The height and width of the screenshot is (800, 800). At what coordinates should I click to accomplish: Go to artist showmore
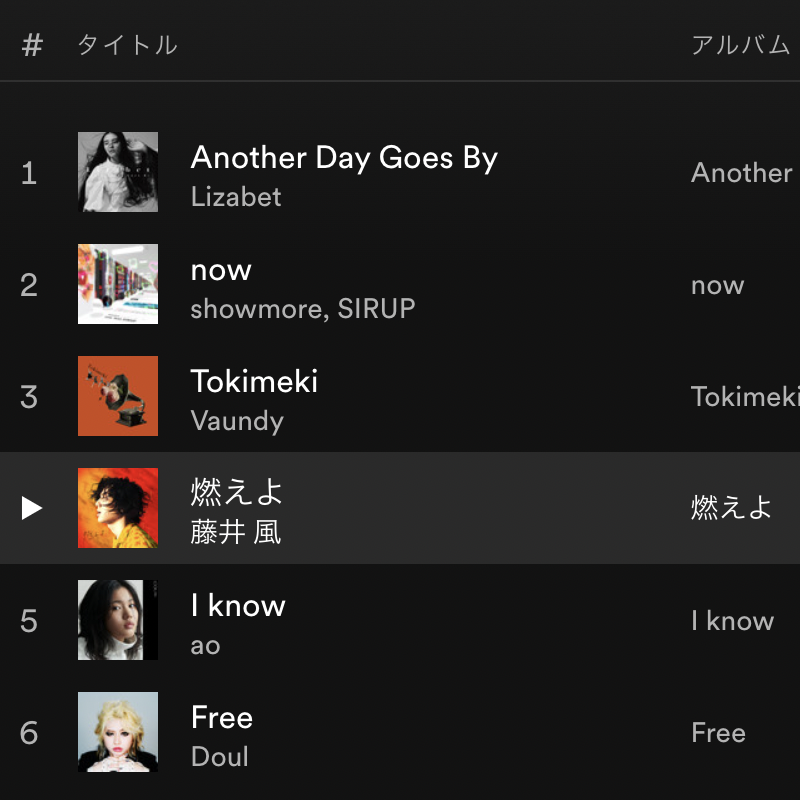pyautogui.click(x=256, y=308)
